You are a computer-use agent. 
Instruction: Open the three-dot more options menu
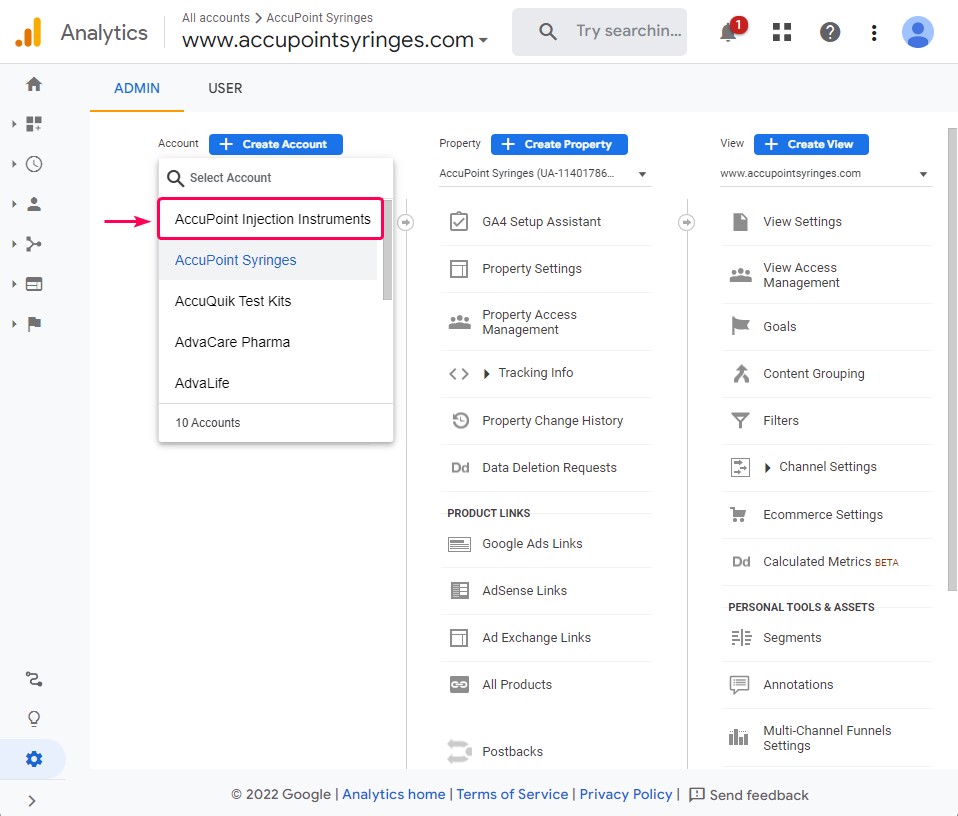point(874,32)
